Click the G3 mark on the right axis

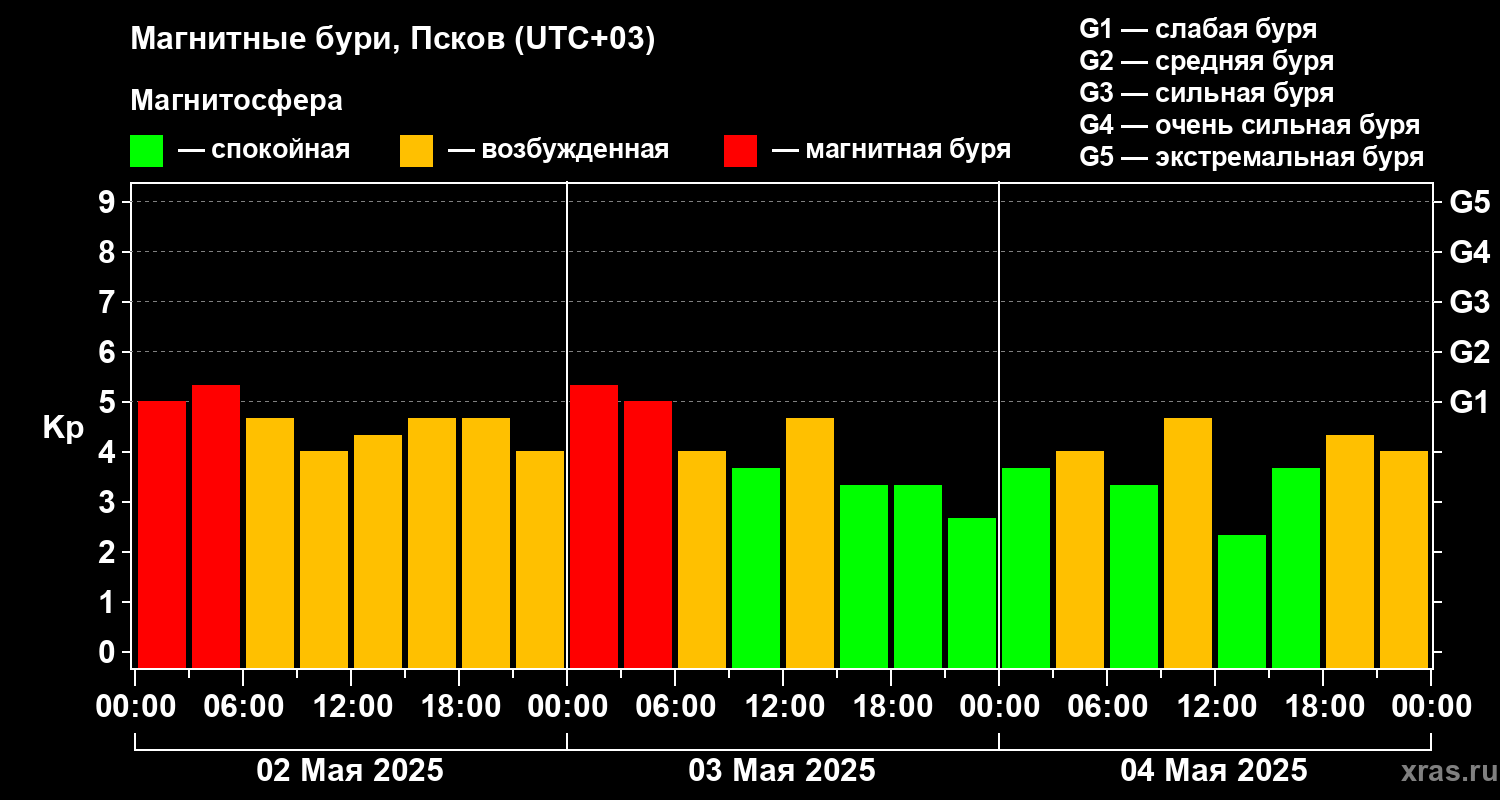point(1469,302)
